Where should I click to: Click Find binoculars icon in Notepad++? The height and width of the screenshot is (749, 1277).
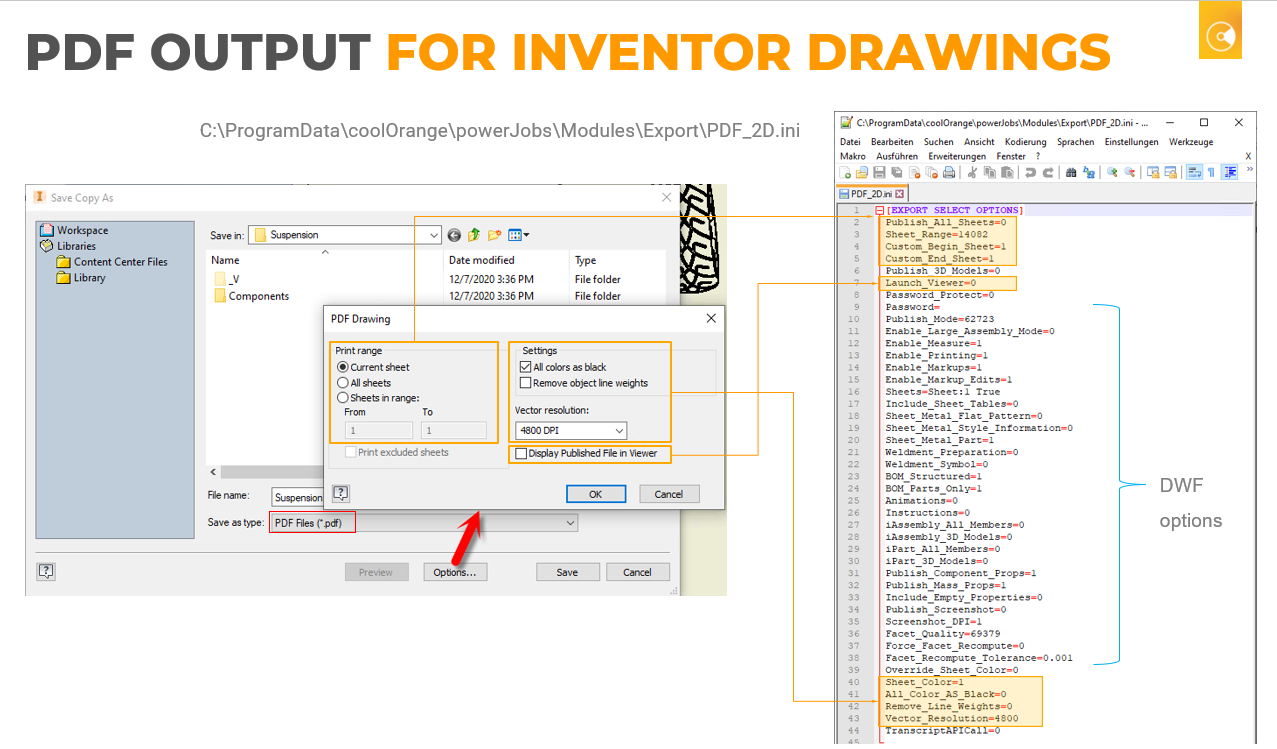click(x=1071, y=172)
